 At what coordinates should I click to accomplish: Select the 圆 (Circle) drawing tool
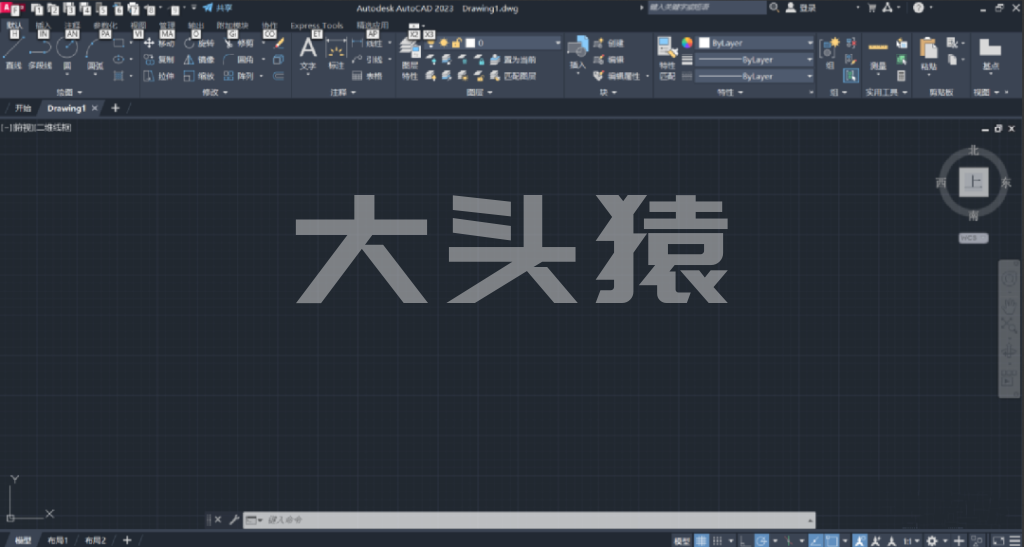point(67,52)
